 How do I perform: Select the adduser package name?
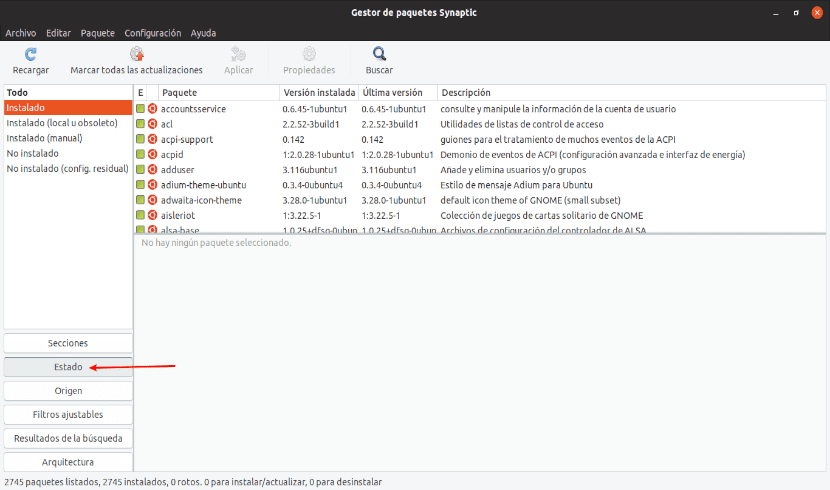(x=177, y=169)
